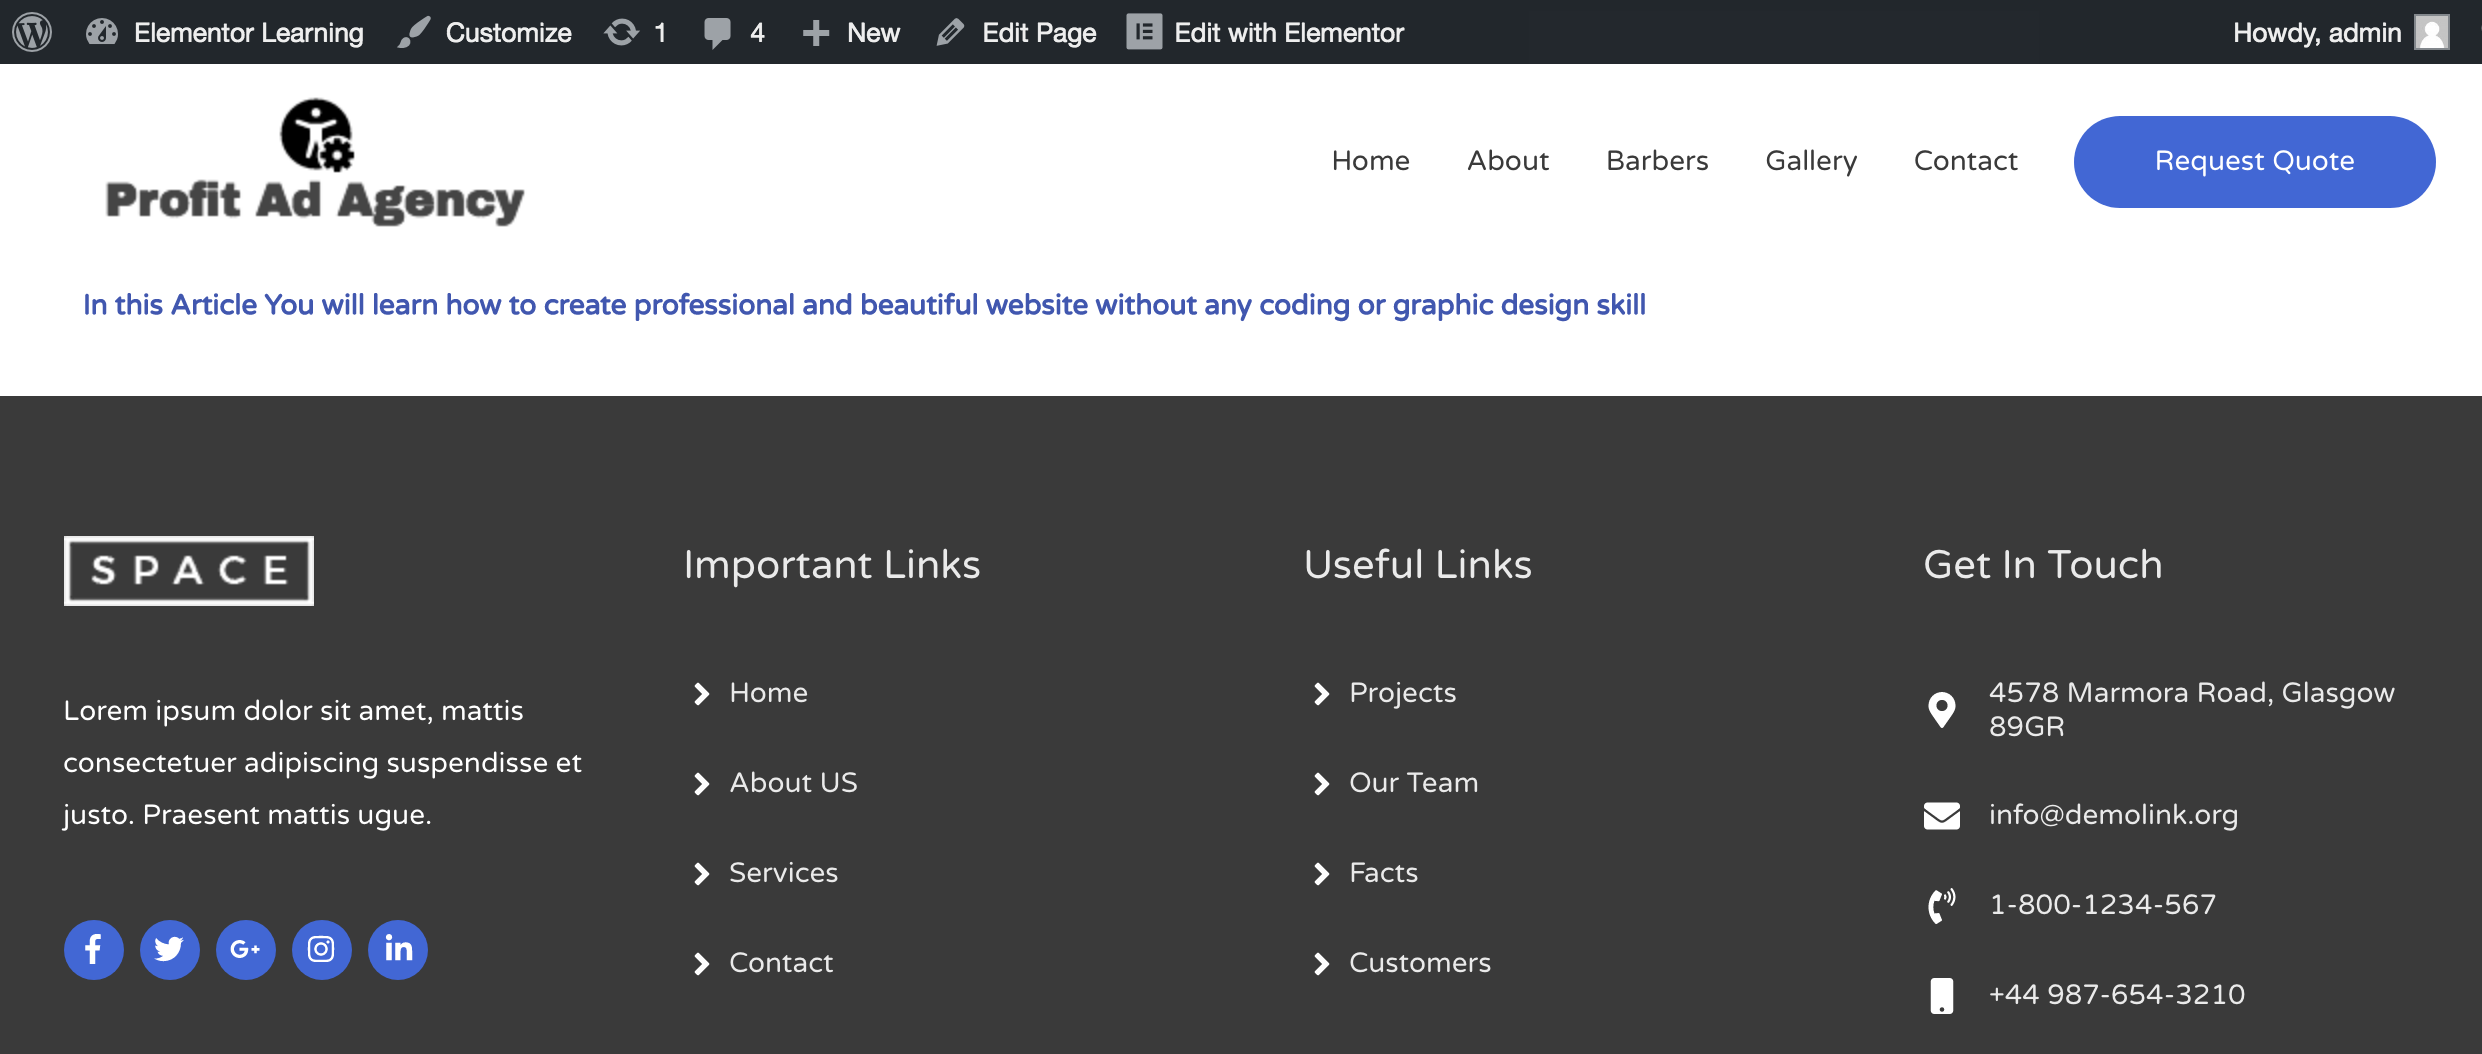The height and width of the screenshot is (1054, 2482).
Task: Open the Twitter social icon
Action: tap(170, 949)
